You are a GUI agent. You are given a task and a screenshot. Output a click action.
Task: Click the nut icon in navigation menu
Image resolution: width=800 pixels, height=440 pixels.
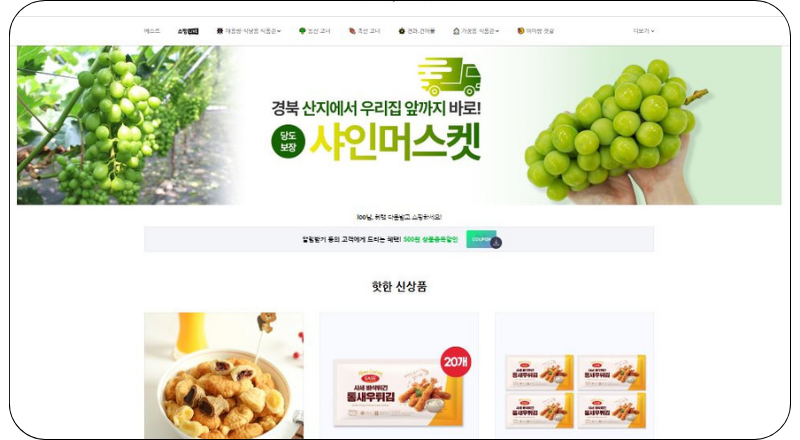coord(402,31)
